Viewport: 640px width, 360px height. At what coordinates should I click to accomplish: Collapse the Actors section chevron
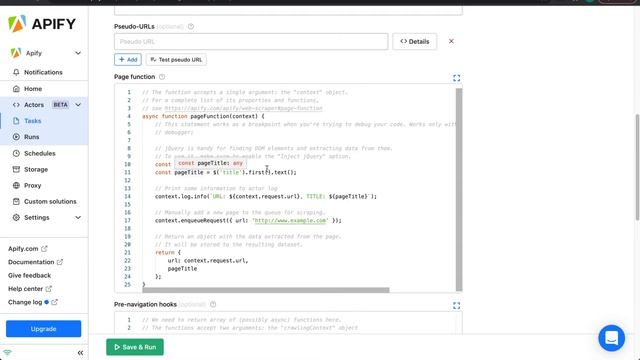point(78,105)
